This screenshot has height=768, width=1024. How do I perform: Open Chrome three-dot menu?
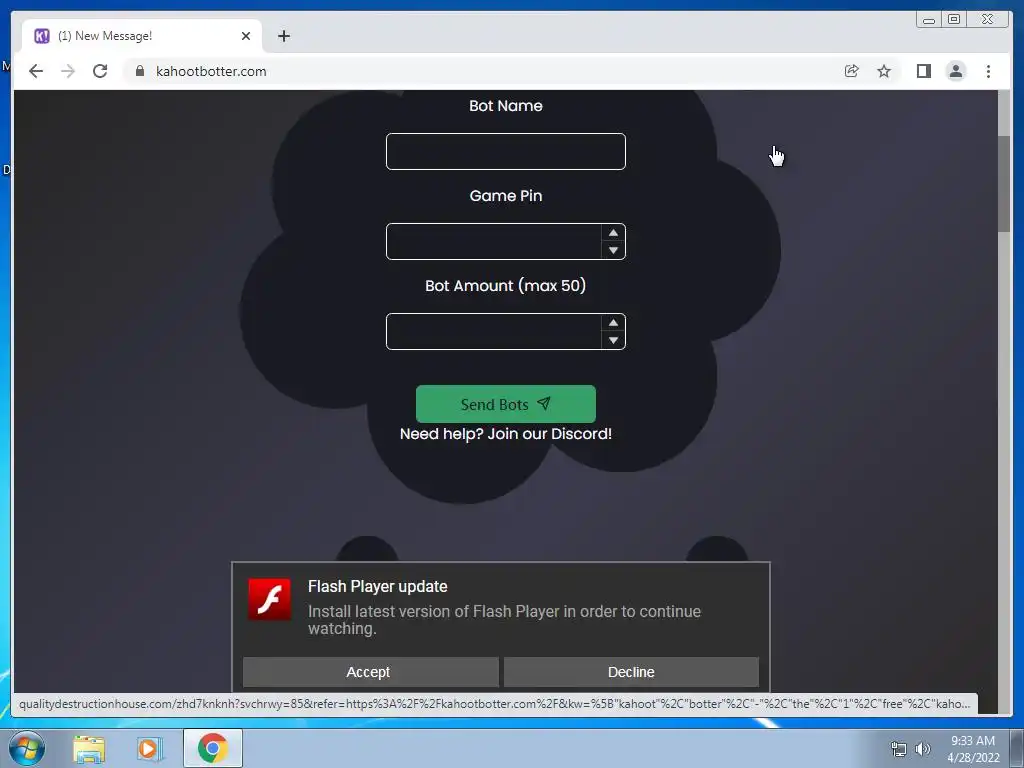tap(988, 71)
